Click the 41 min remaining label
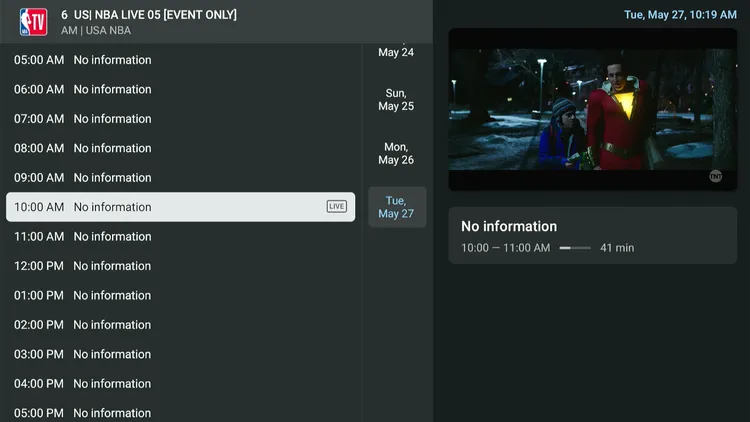Viewport: 750px width, 422px height. coord(617,248)
